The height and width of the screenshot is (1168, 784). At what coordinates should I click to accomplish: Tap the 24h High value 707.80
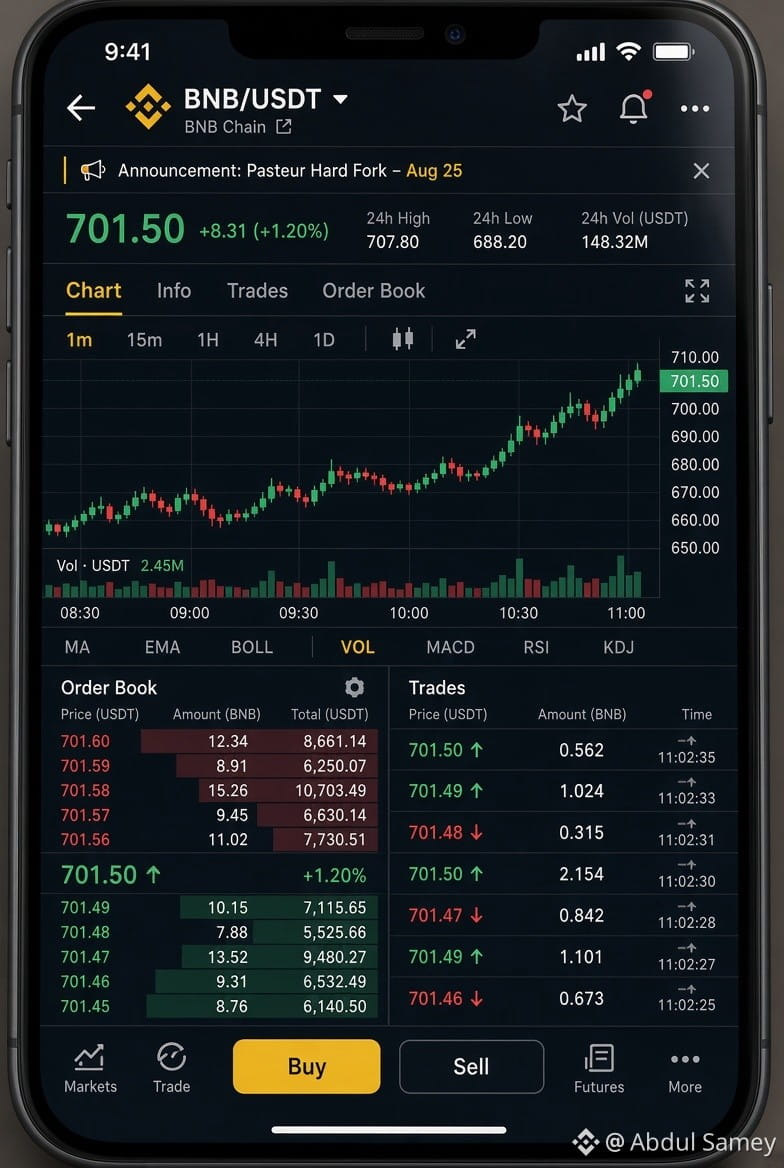pyautogui.click(x=393, y=242)
